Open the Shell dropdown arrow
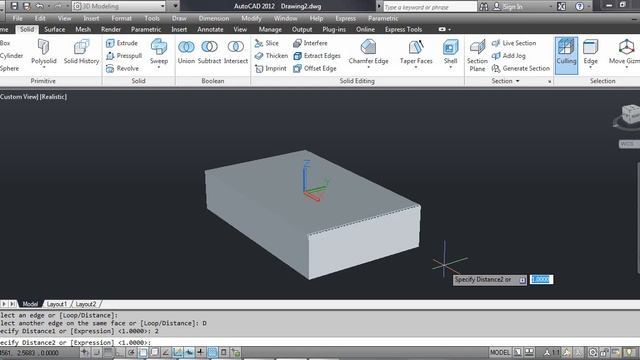This screenshot has height=360, width=640. click(x=450, y=68)
